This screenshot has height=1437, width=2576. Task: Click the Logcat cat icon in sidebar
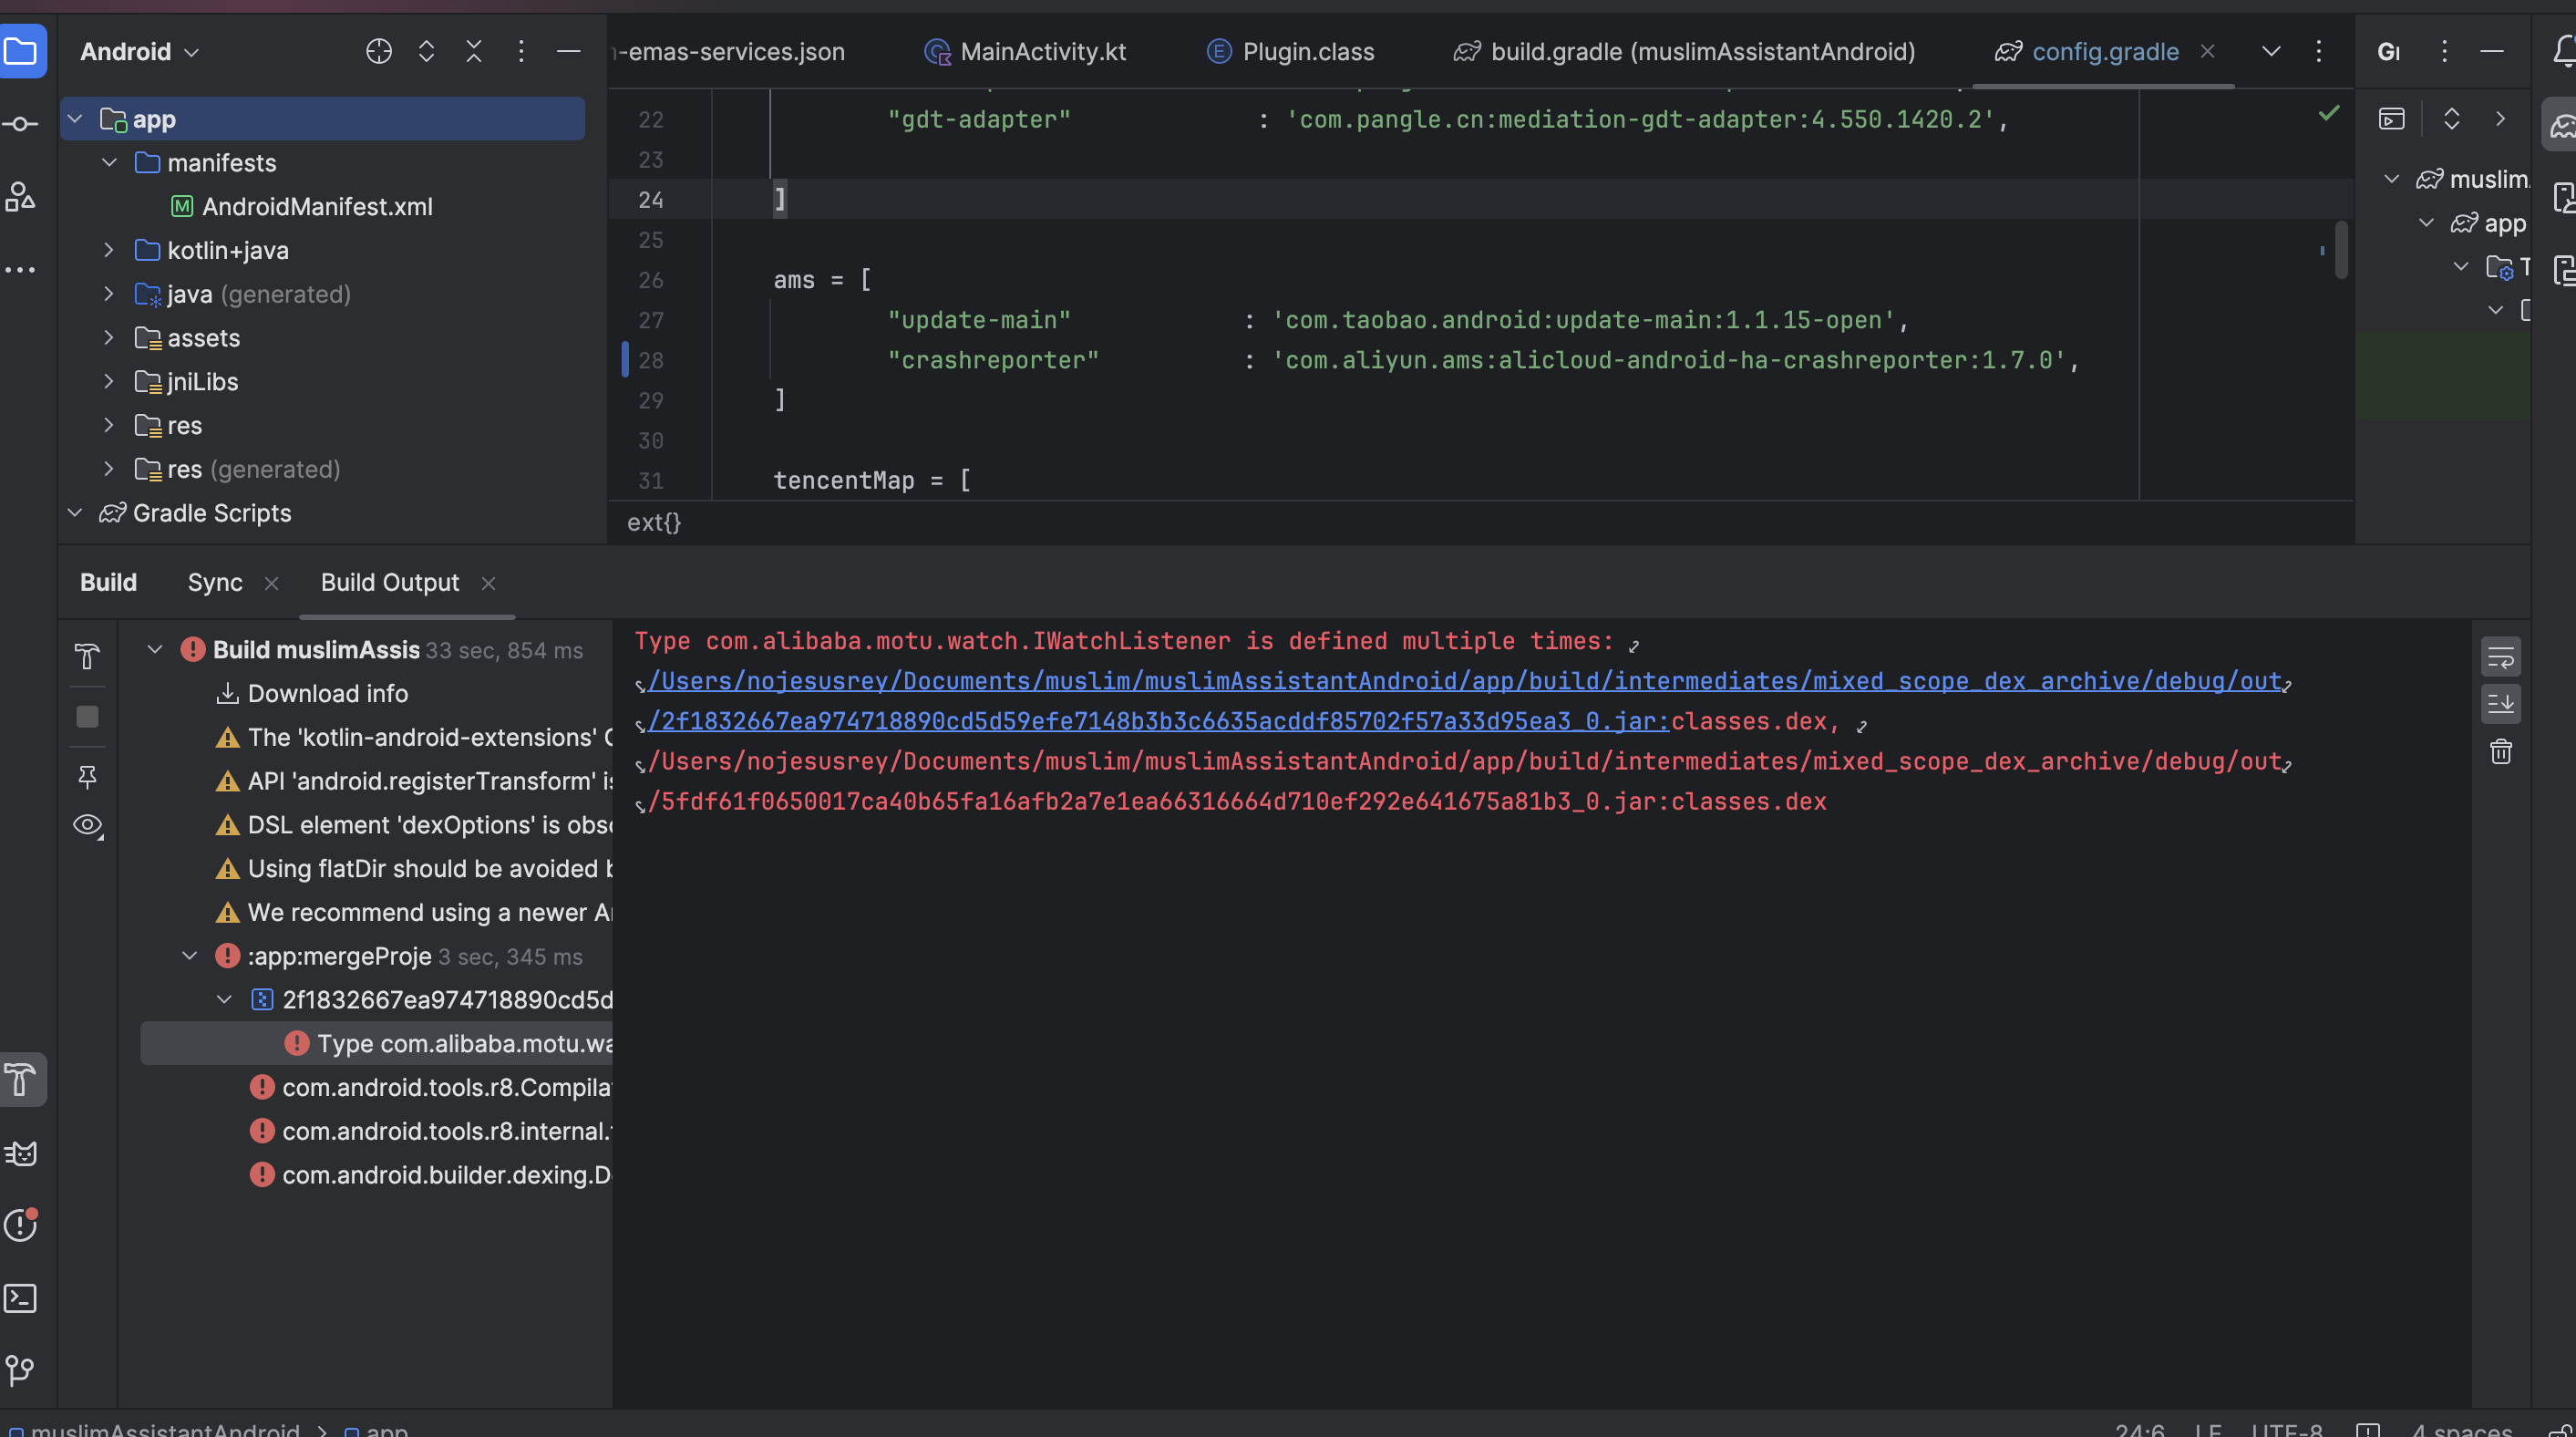click(21, 1153)
